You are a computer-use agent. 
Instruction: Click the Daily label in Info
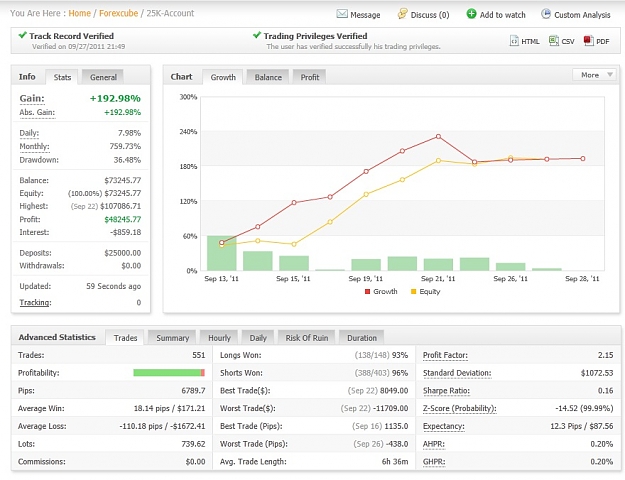pos(29,133)
